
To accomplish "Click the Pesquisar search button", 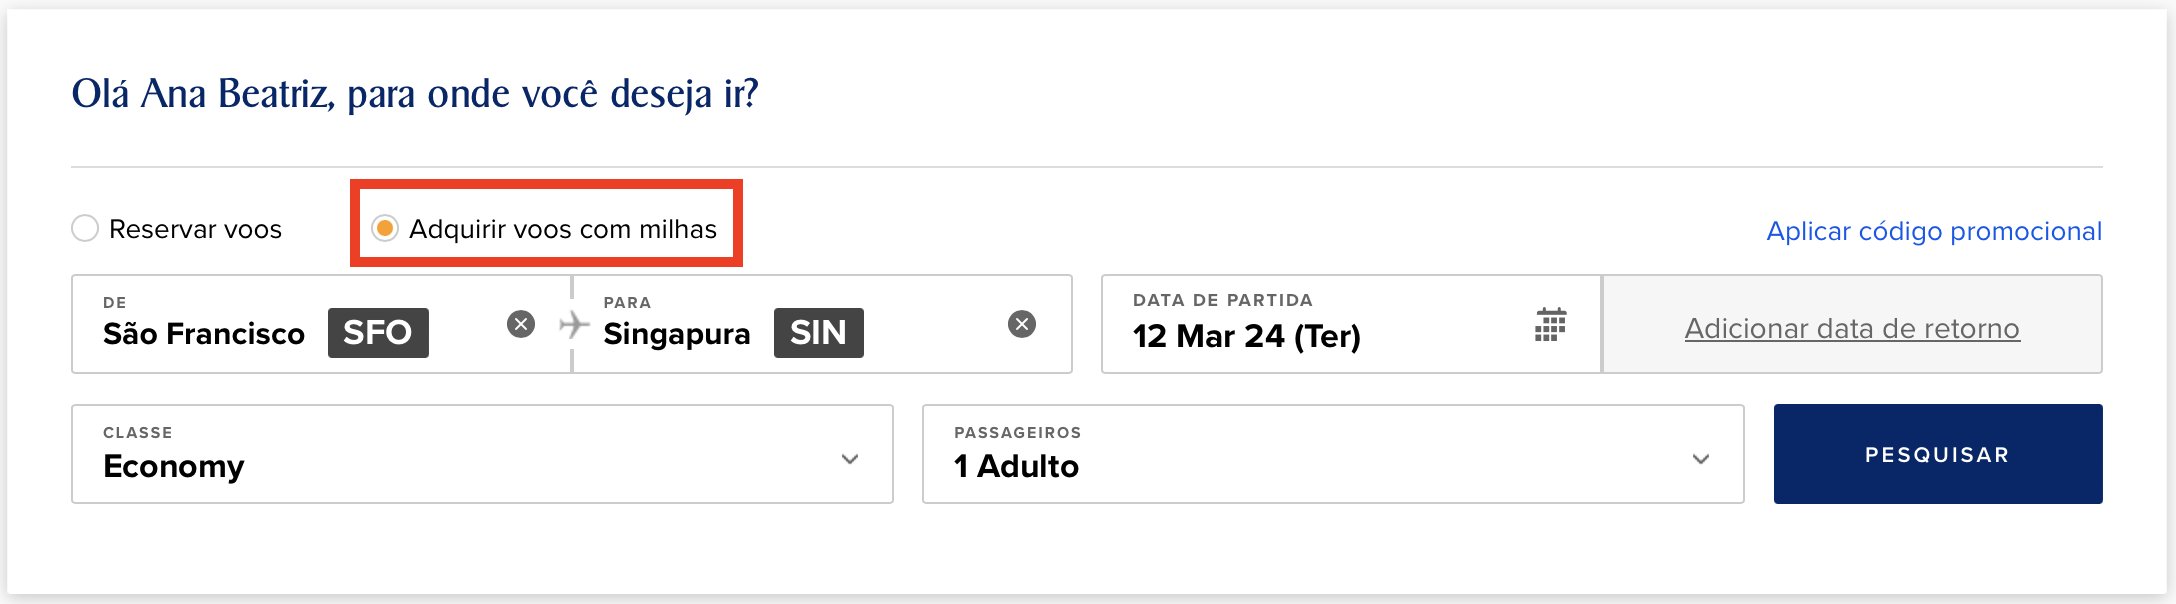I will coord(1938,454).
